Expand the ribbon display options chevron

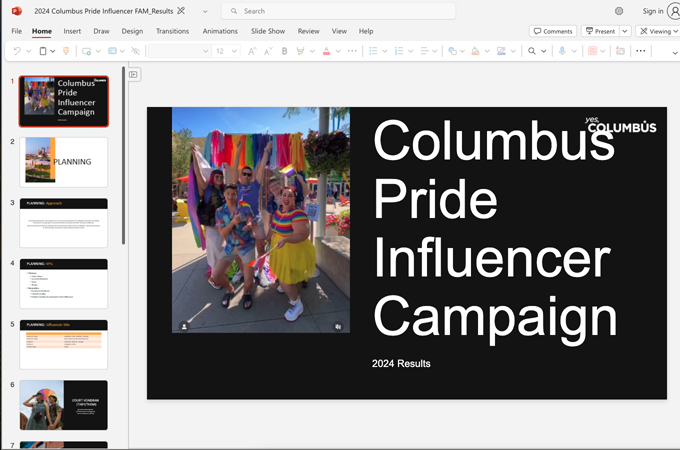(675, 53)
